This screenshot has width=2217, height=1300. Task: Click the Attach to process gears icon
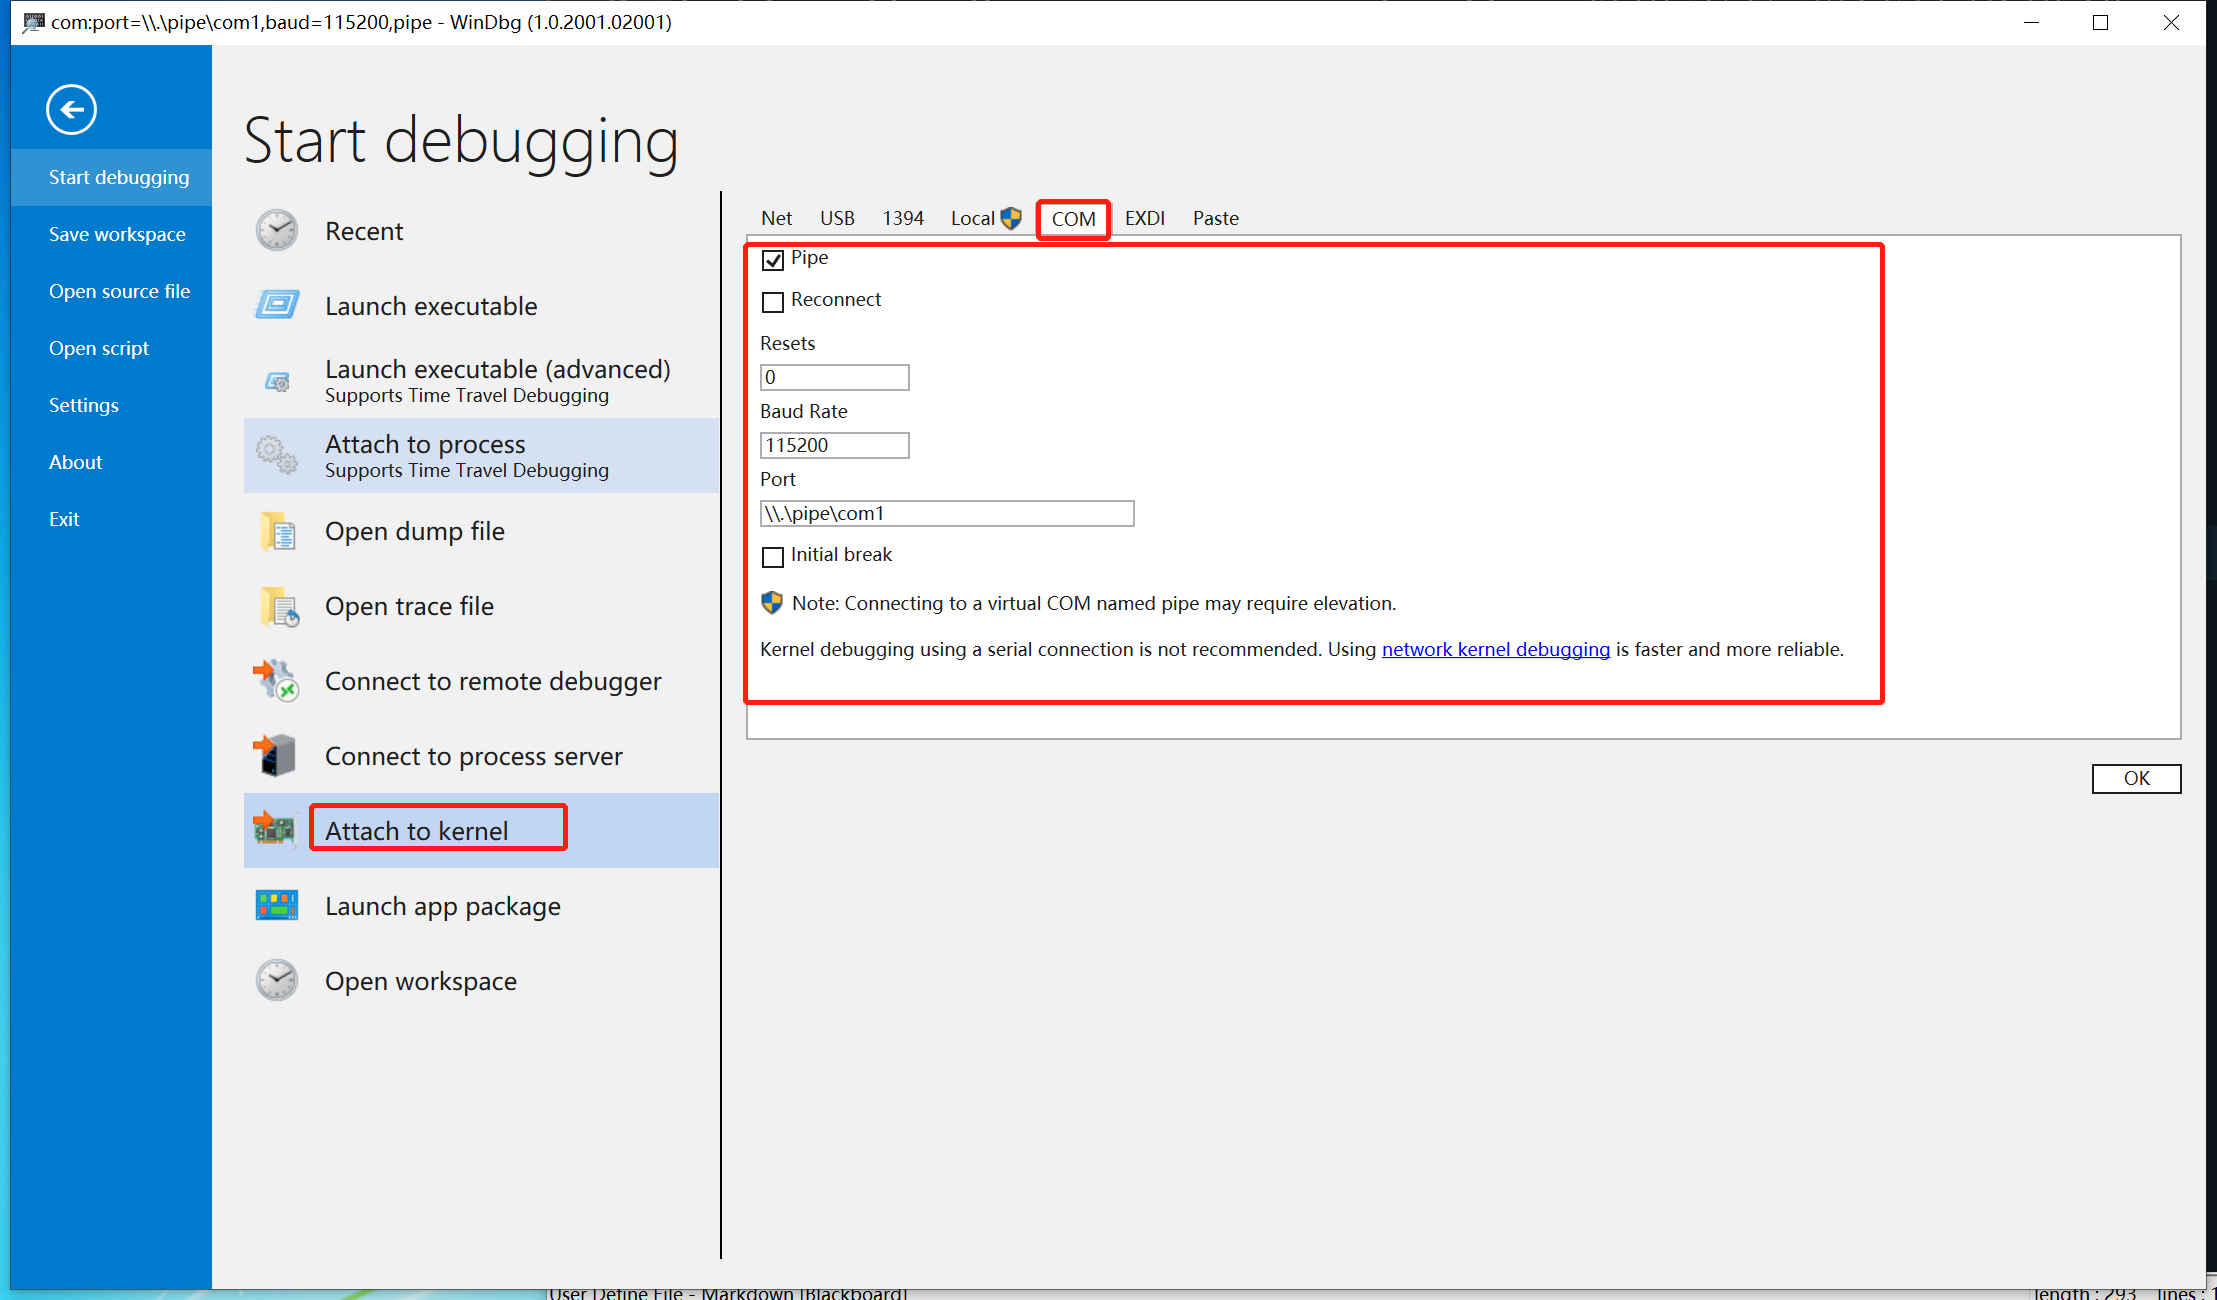277,455
